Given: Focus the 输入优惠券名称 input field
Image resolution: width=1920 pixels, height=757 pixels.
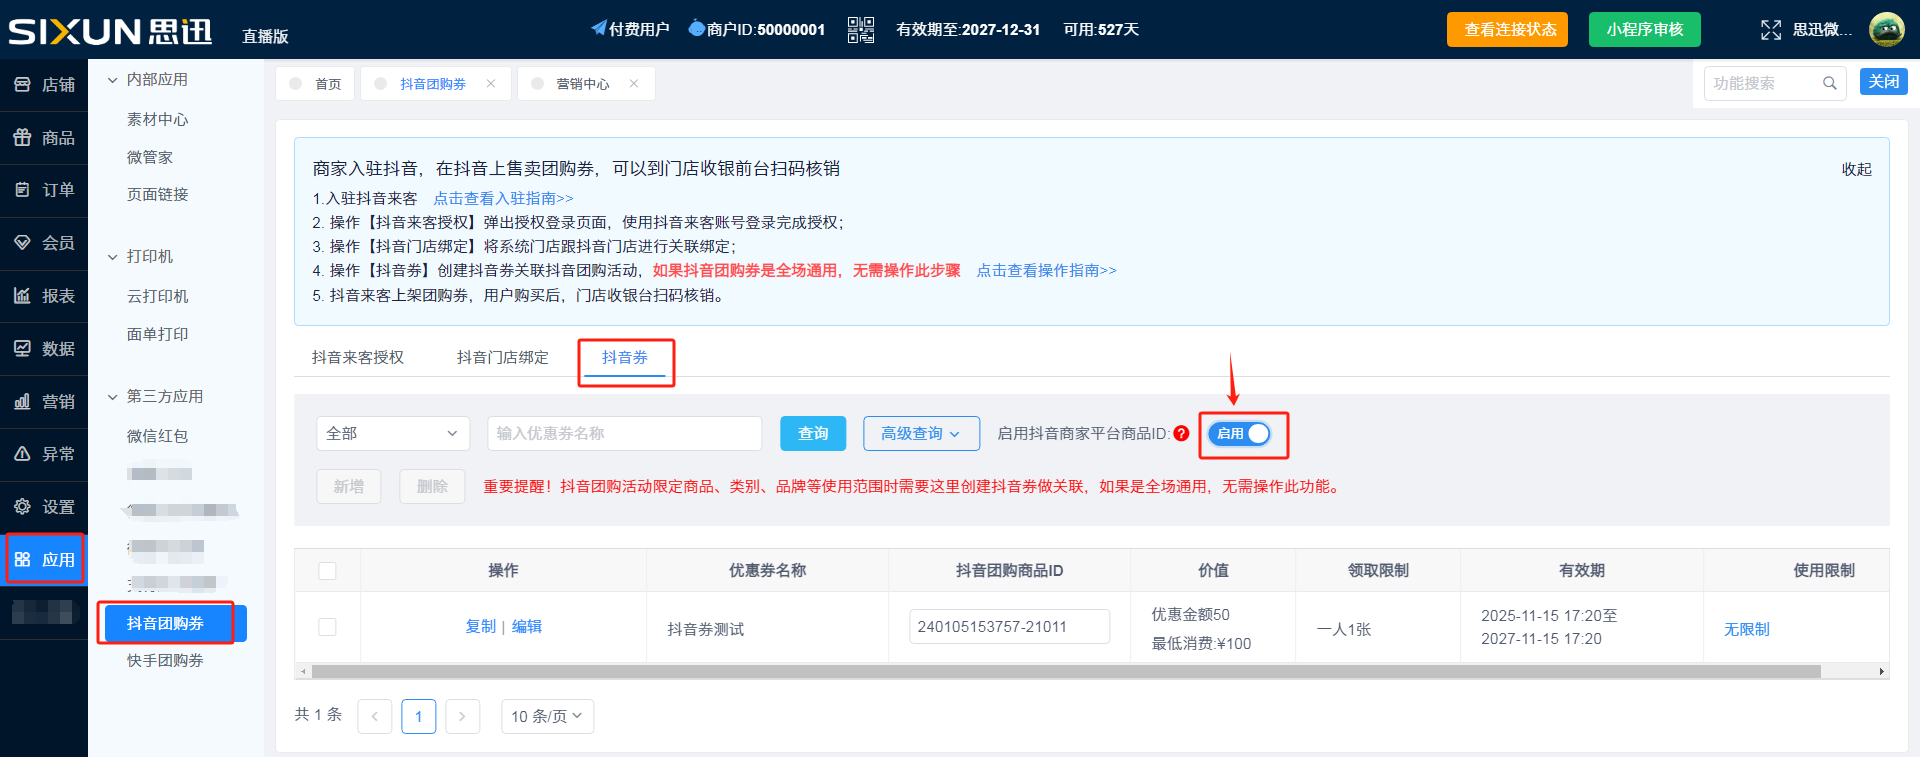Looking at the screenshot, I should tap(625, 433).
